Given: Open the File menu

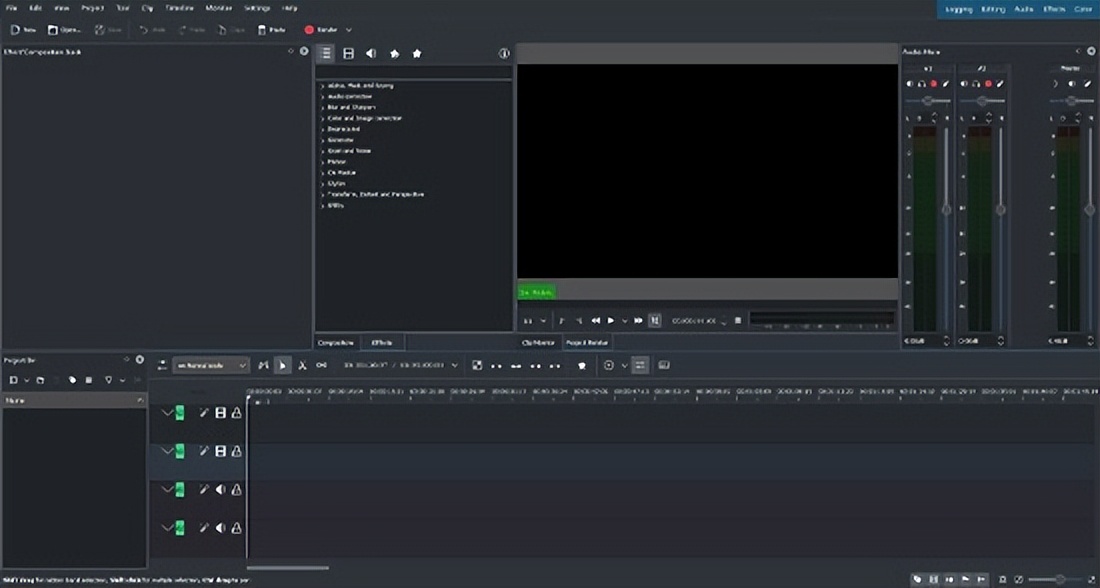Looking at the screenshot, I should (x=11, y=8).
